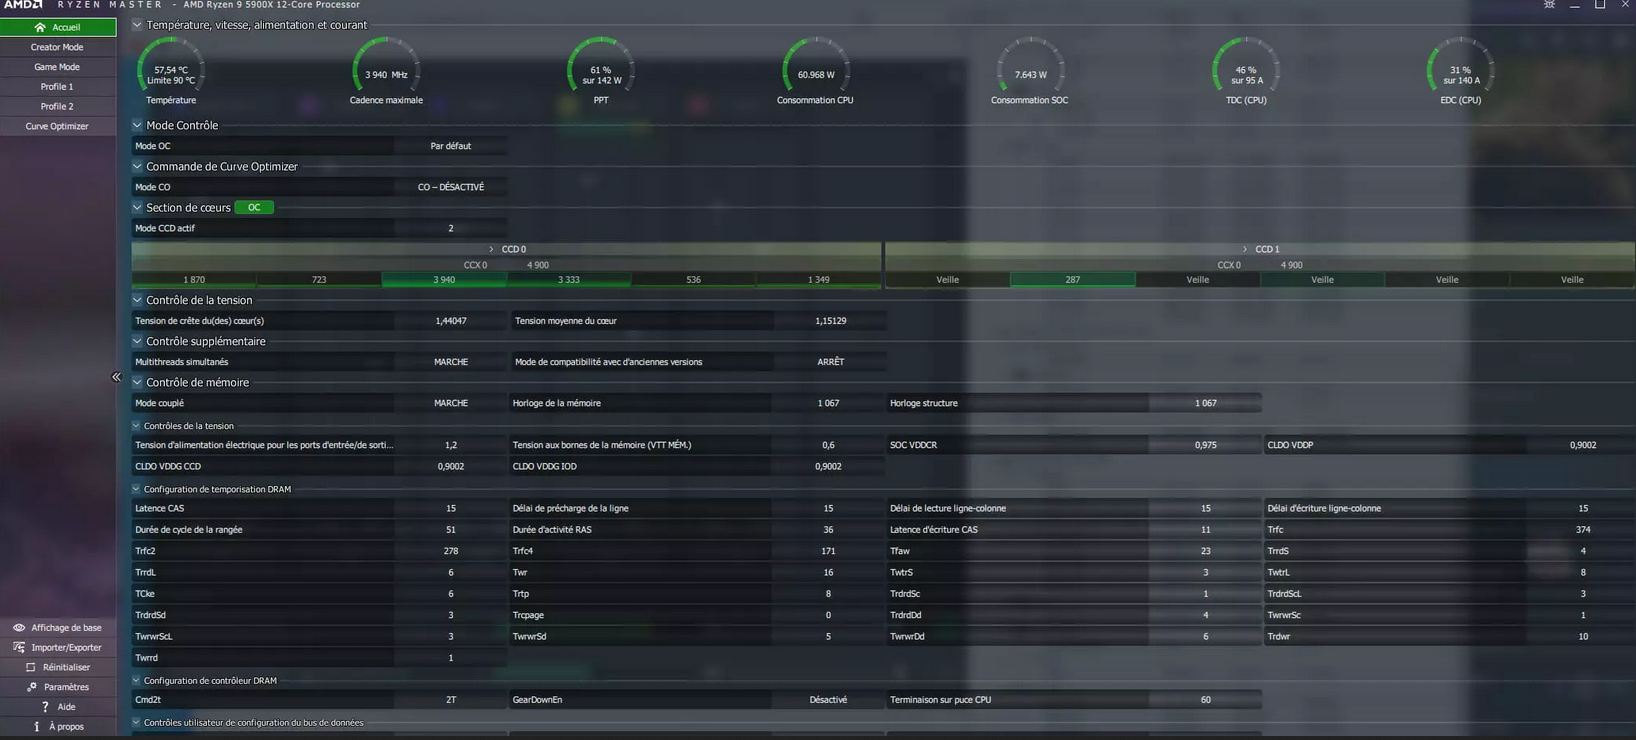Collapse the Mode Contrôle section
Screen dimensions: 1636x740
pos(137,126)
